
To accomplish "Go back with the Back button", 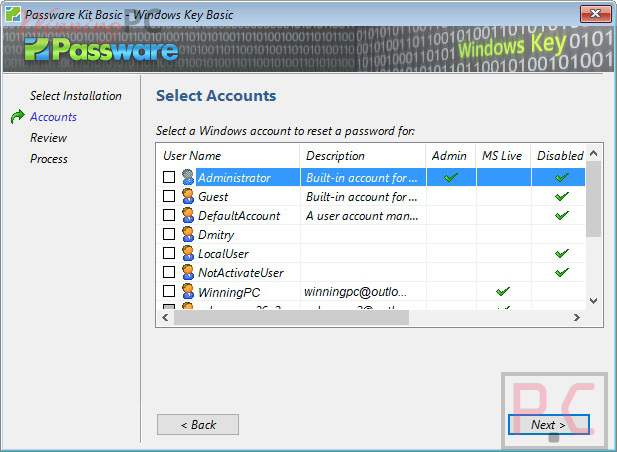I will [x=198, y=424].
